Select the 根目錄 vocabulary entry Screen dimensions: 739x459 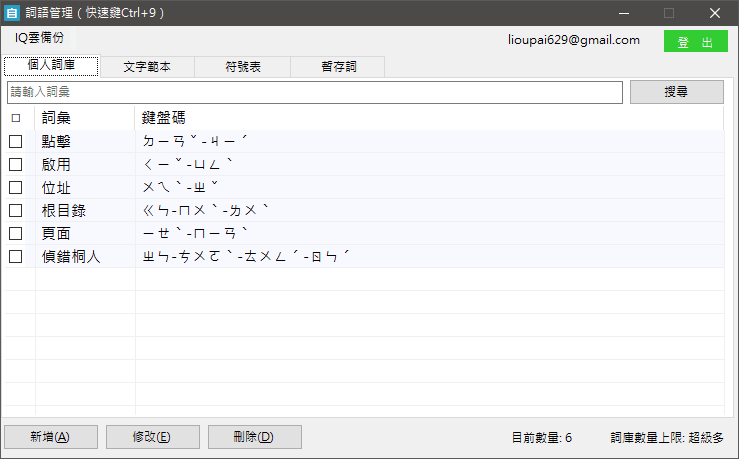(64, 210)
